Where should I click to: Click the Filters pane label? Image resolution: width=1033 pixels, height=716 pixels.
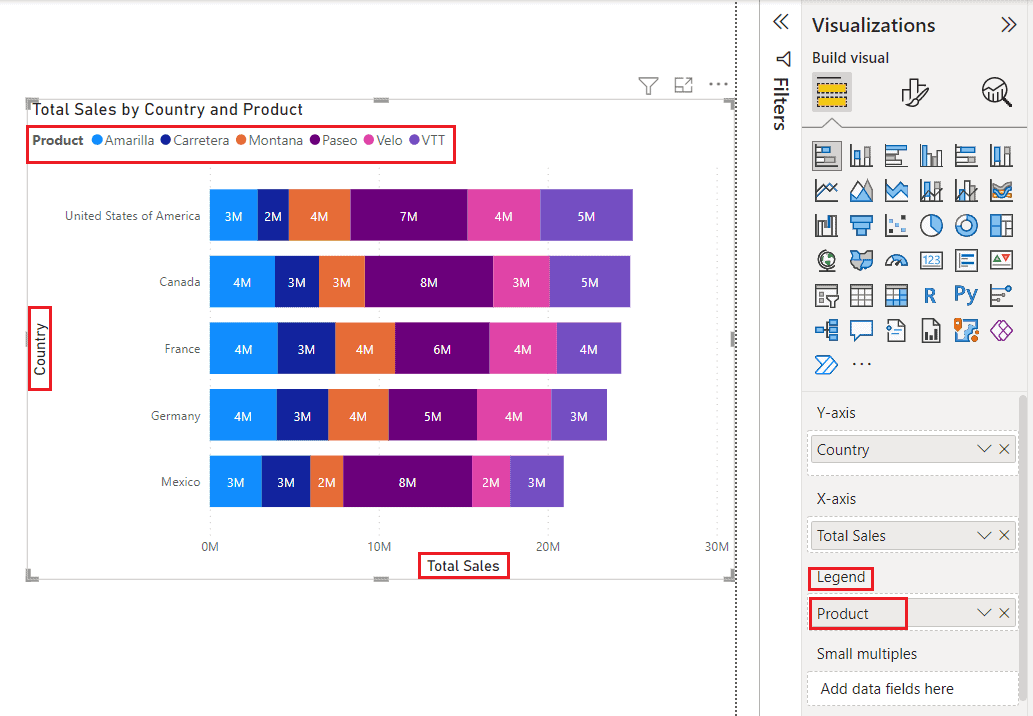(x=781, y=103)
